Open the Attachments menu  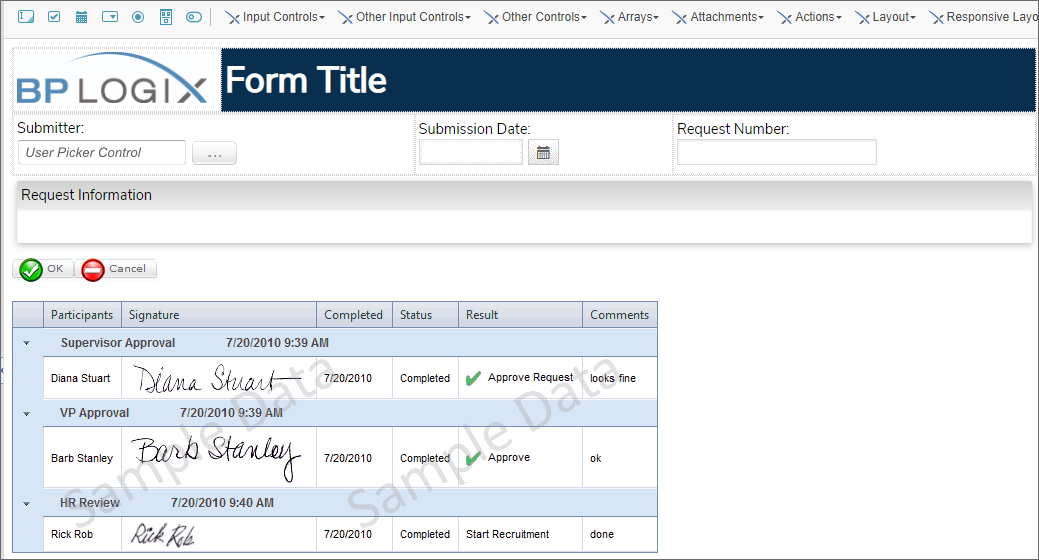pyautogui.click(x=719, y=17)
